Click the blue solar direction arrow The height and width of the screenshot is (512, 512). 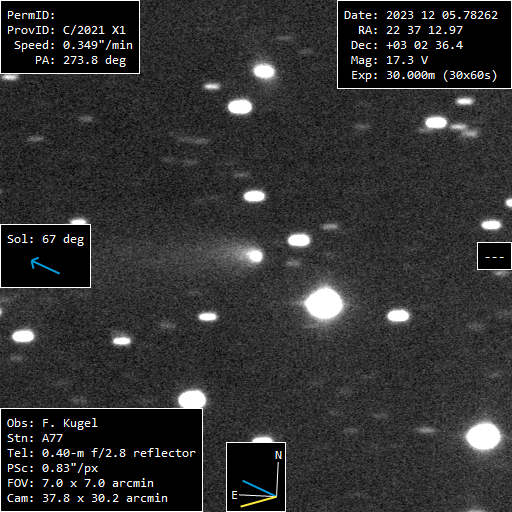(x=45, y=266)
